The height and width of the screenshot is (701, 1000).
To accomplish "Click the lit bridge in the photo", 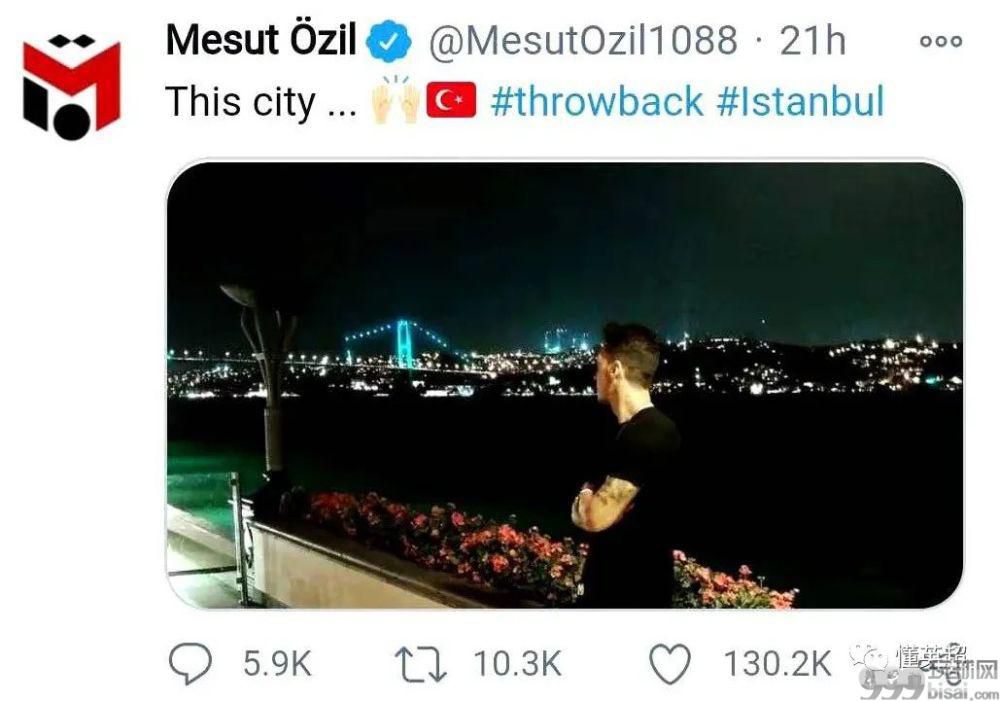I will 403,344.
